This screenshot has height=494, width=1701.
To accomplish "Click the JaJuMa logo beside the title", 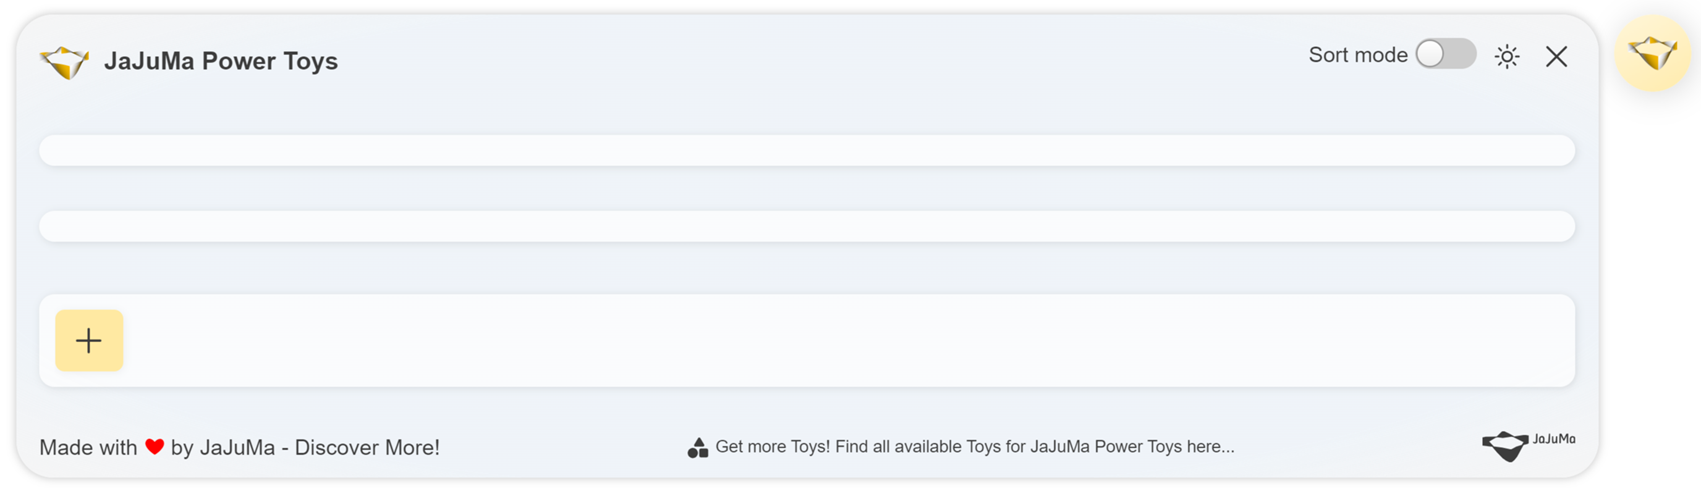I will [65, 62].
